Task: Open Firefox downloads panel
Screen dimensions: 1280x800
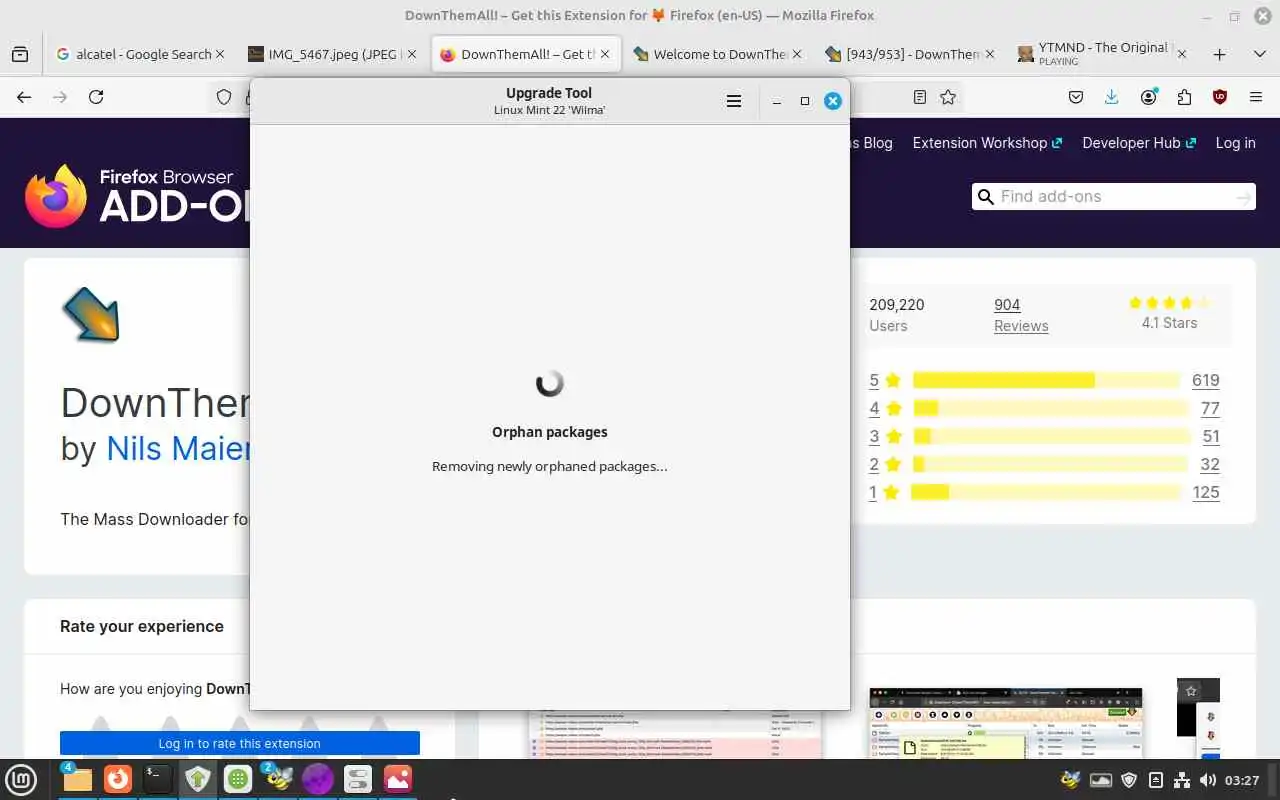Action: pyautogui.click(x=1112, y=97)
